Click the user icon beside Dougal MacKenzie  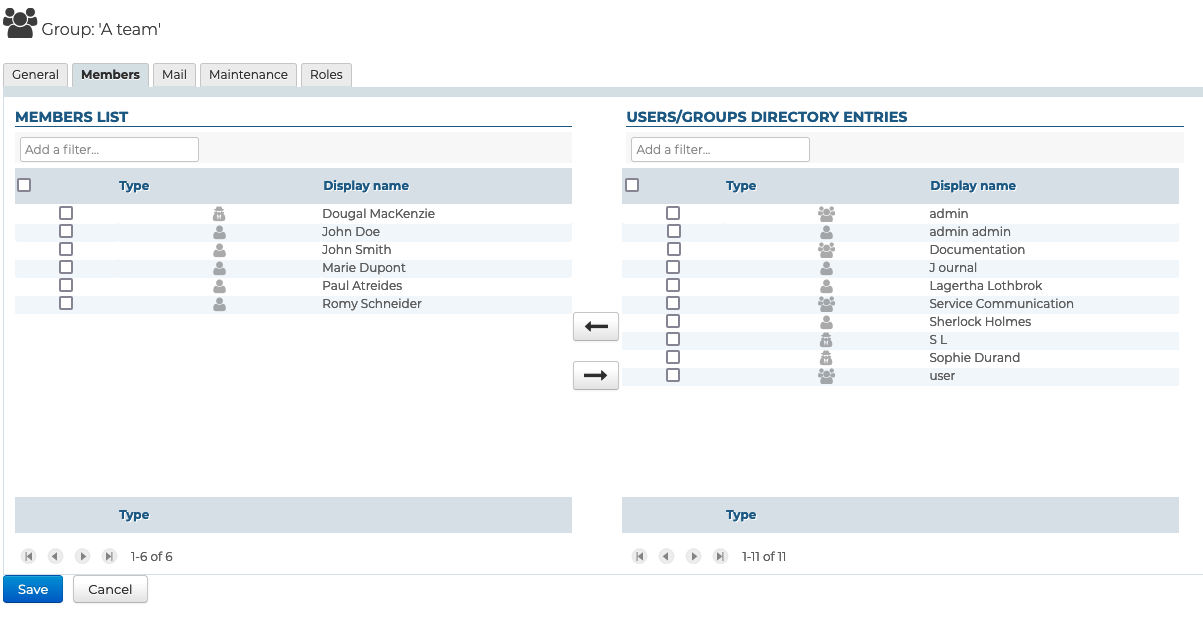click(x=219, y=214)
